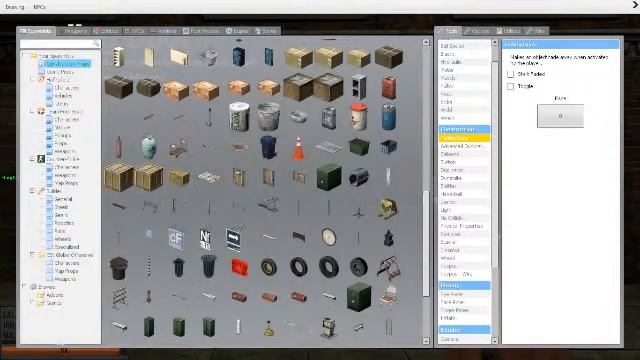Open the Specialized list under Builder
640x360 pixels.
(x=67, y=247)
